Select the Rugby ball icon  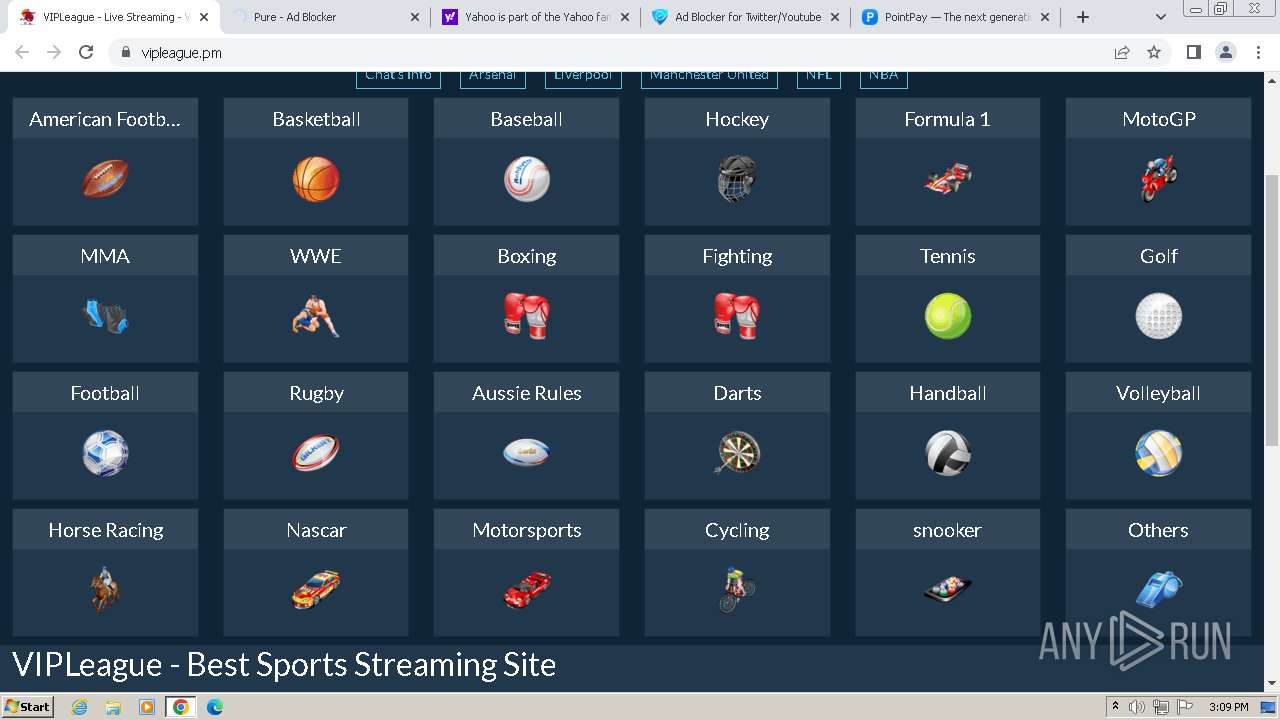pyautogui.click(x=316, y=454)
